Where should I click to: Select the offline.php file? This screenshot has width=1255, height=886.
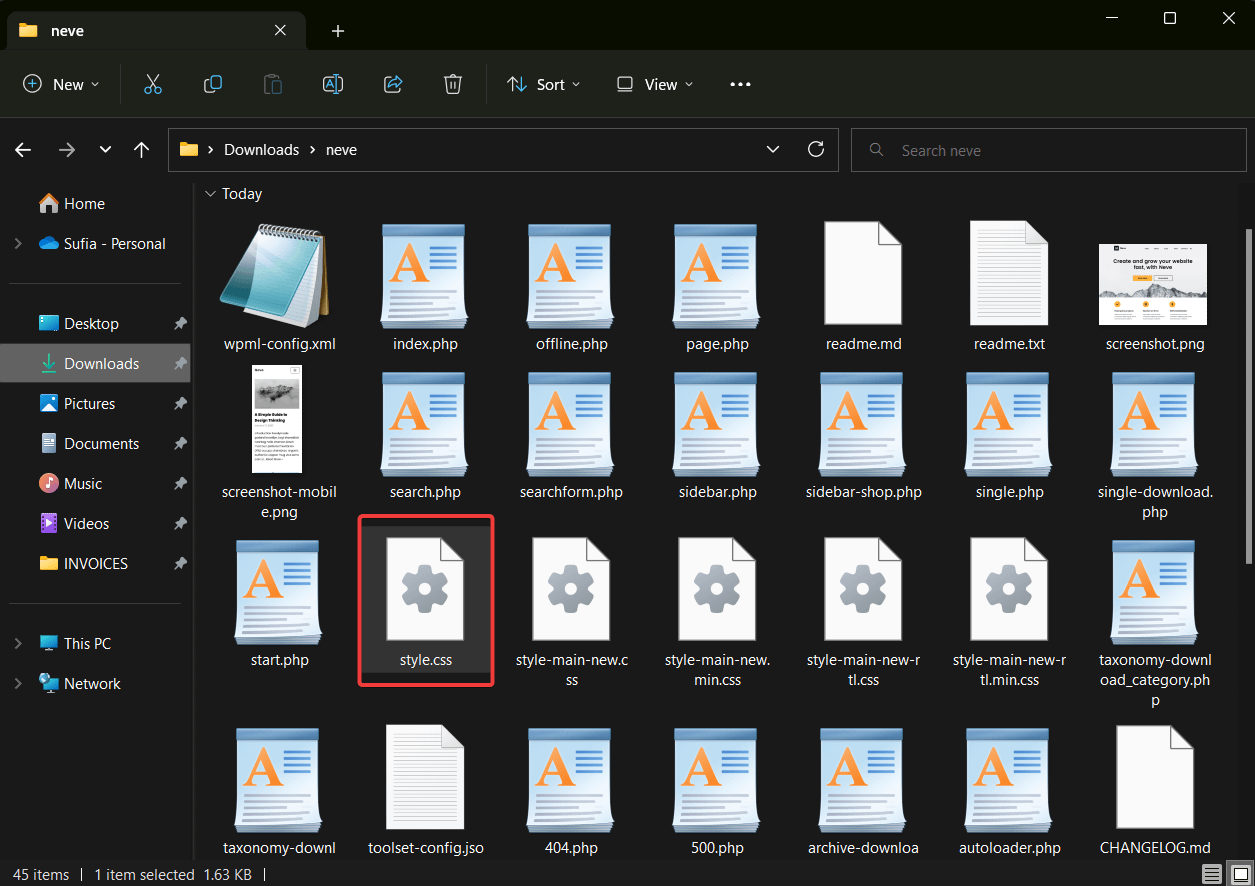point(572,290)
